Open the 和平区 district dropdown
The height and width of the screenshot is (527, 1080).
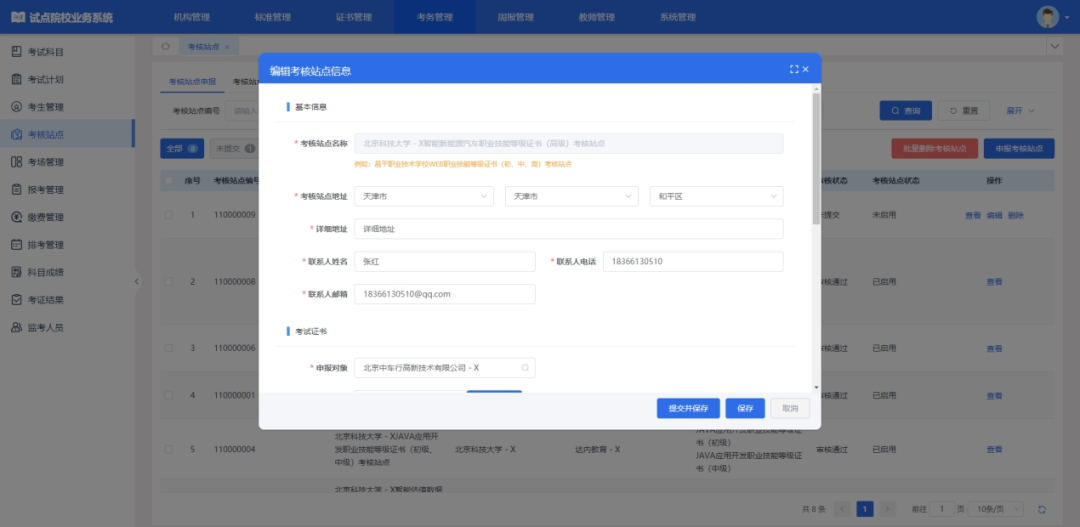point(716,196)
